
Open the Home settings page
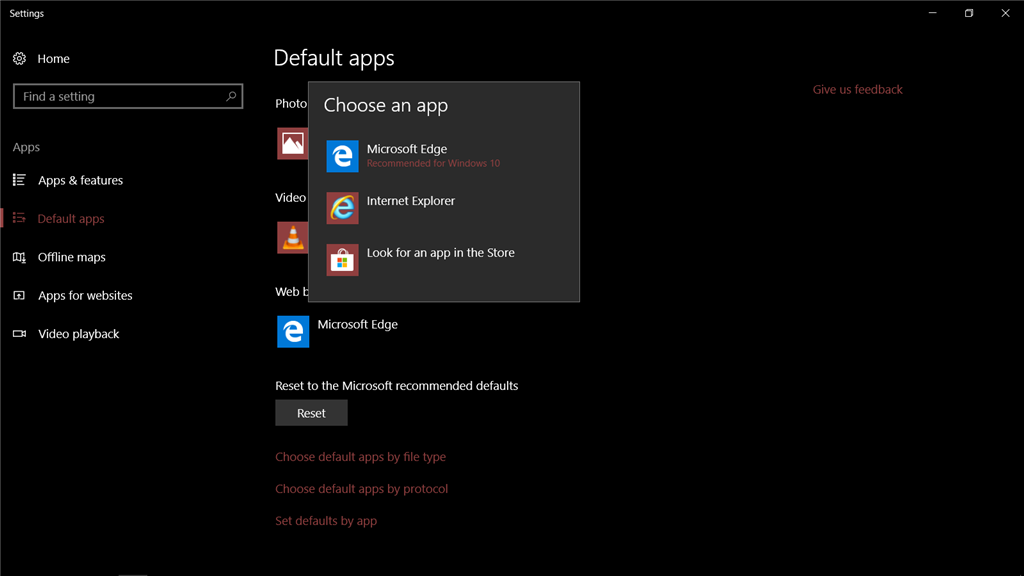click(54, 59)
